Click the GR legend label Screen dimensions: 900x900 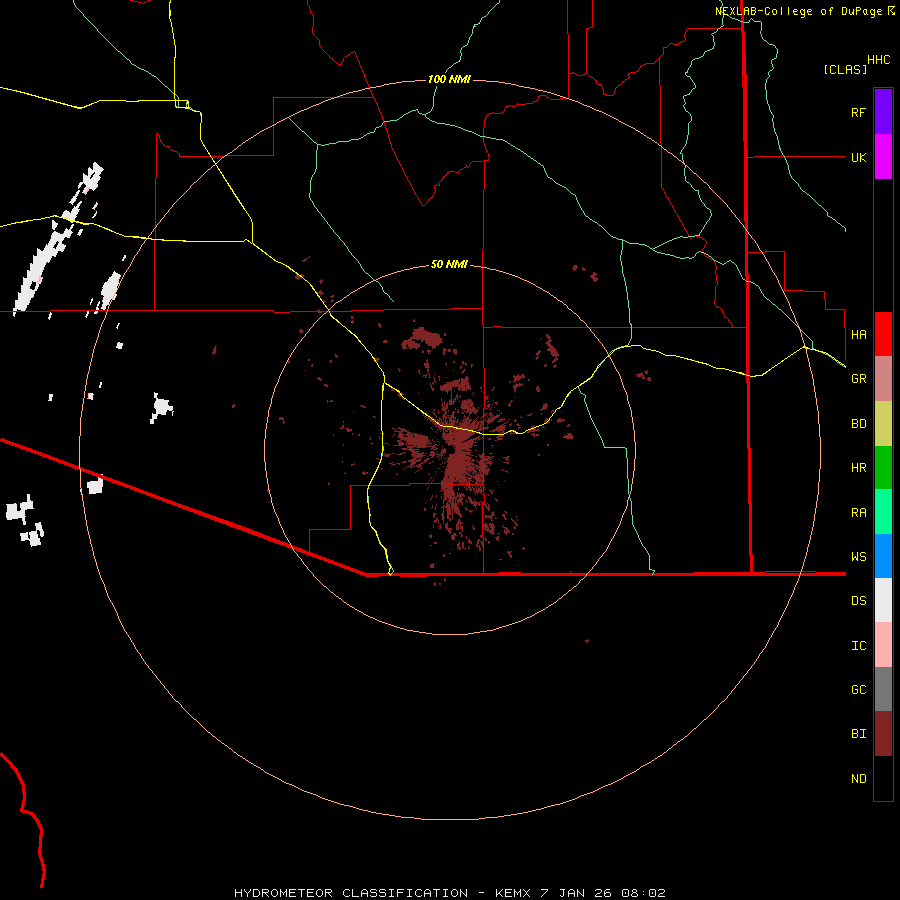point(858,379)
